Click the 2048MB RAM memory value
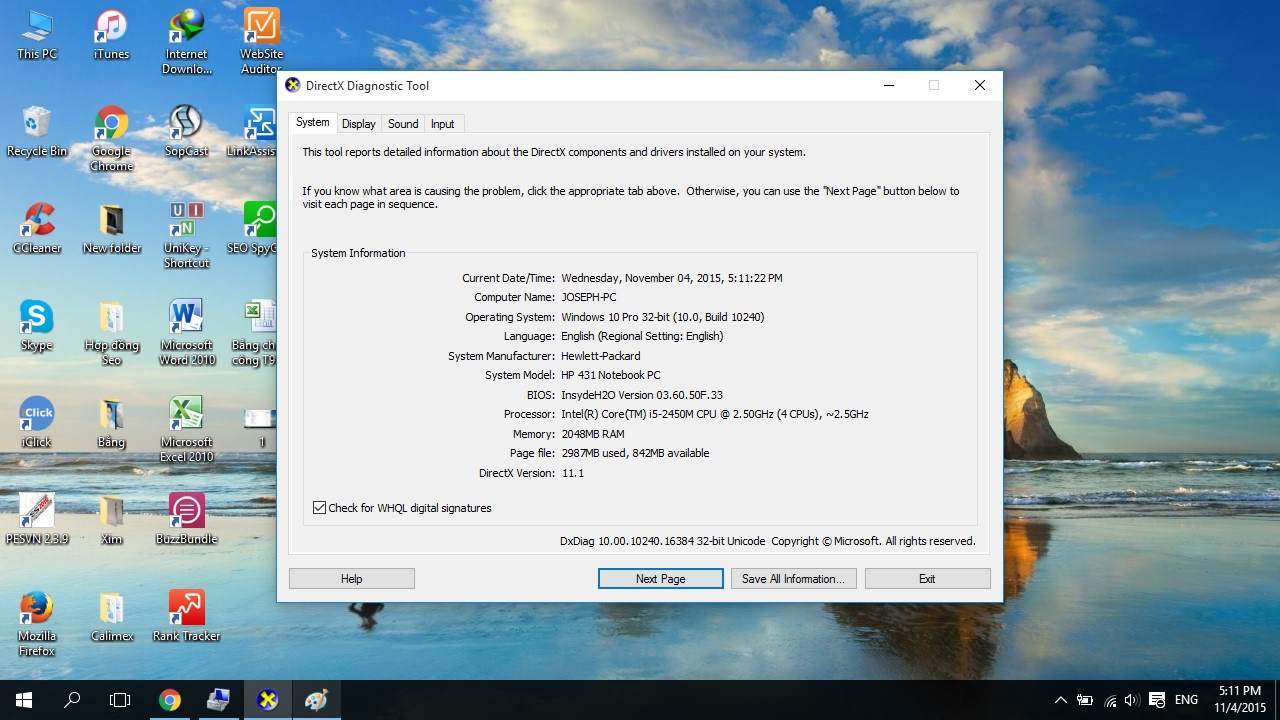This screenshot has height=720, width=1280. [x=593, y=434]
